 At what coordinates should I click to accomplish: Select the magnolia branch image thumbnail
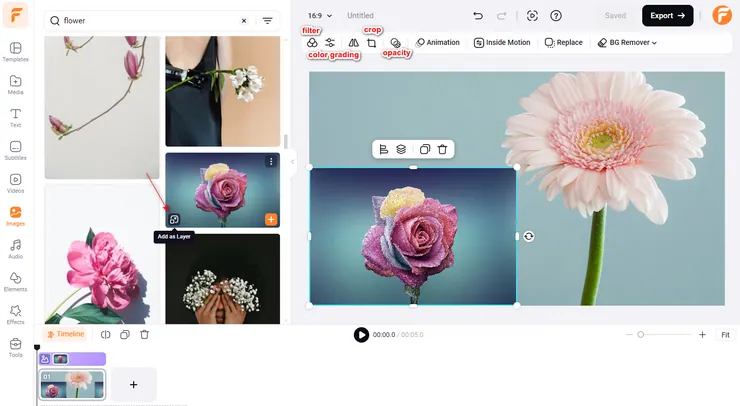point(102,108)
